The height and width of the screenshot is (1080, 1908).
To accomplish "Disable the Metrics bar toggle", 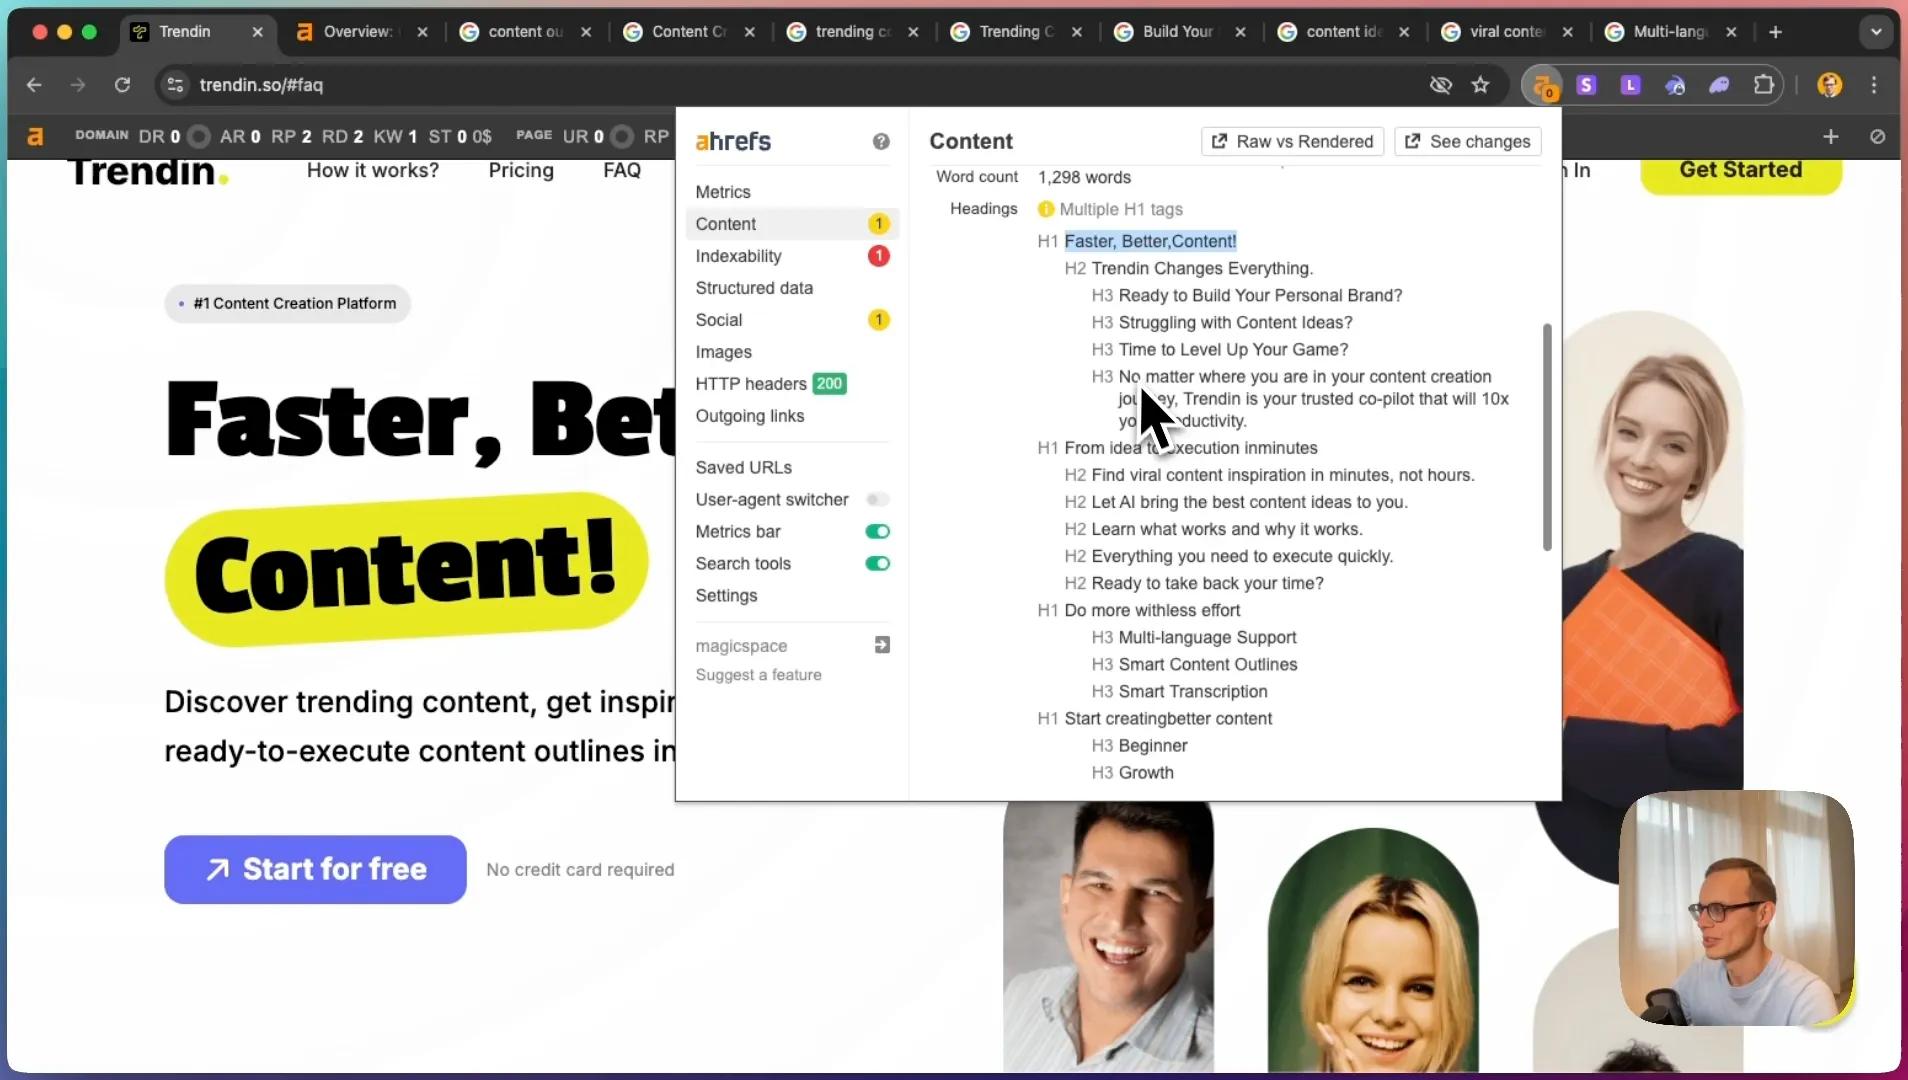I will 877,531.
